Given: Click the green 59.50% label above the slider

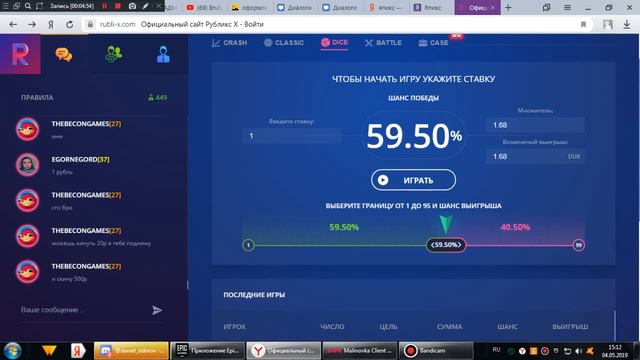Looking at the screenshot, I should tap(344, 227).
